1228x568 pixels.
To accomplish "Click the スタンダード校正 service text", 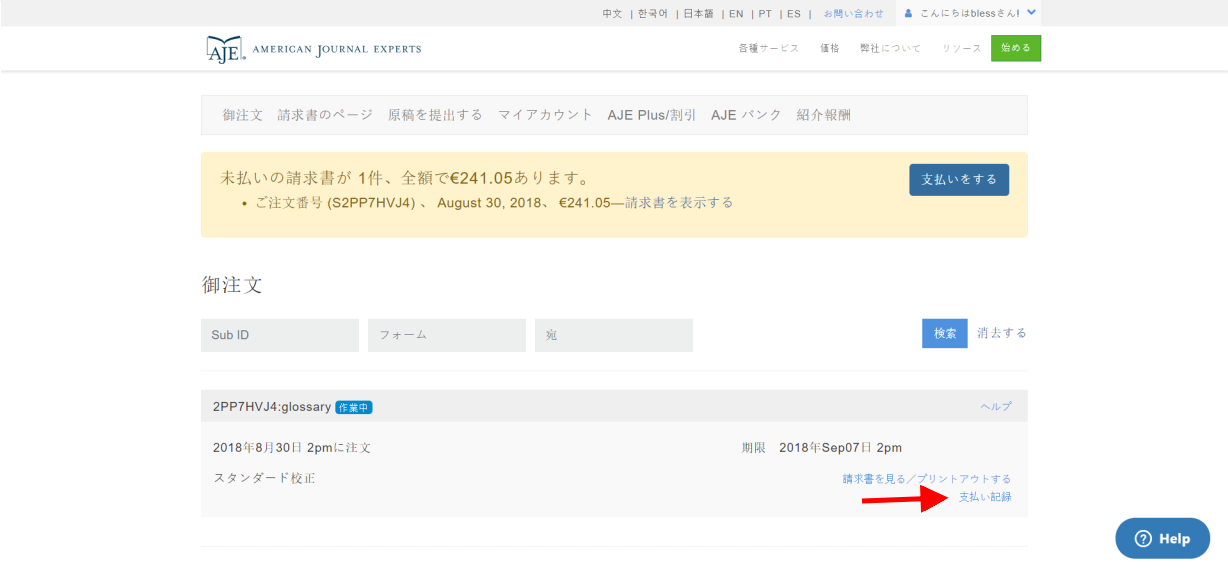I will (x=264, y=478).
